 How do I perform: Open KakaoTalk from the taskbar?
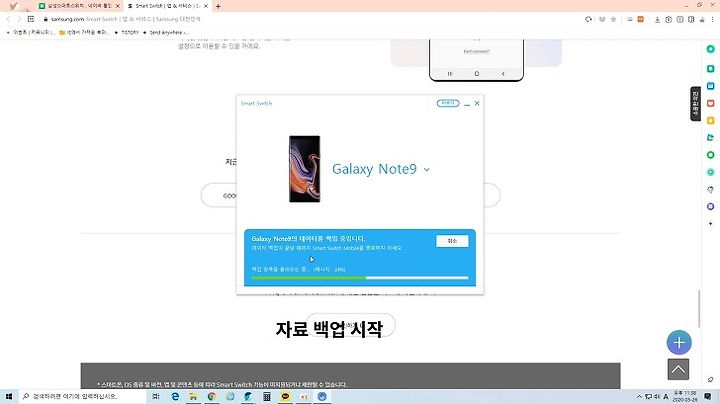[285, 396]
